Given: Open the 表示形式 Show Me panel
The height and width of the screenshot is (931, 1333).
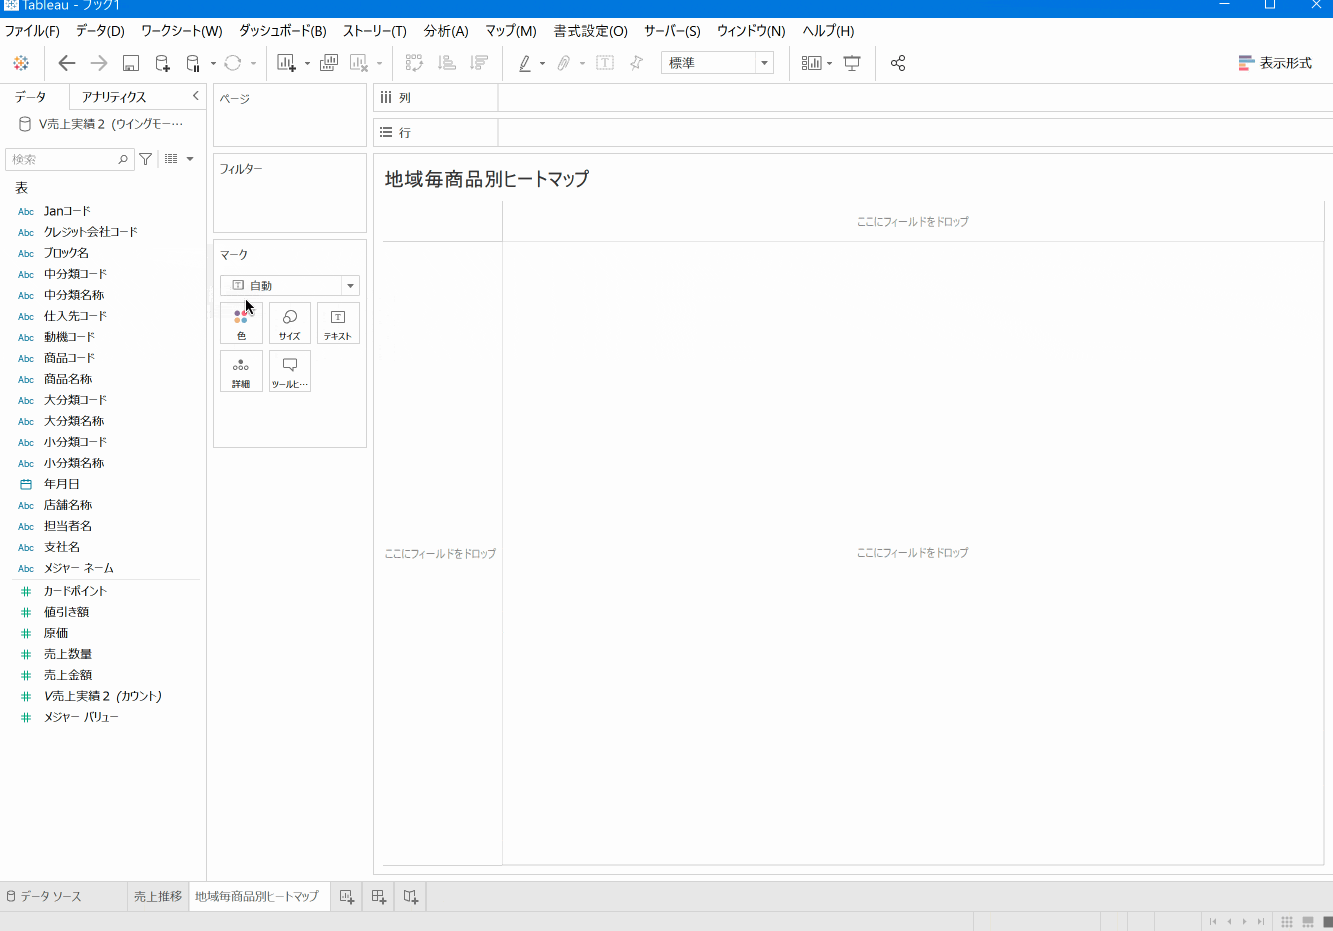Looking at the screenshot, I should 1275,63.
